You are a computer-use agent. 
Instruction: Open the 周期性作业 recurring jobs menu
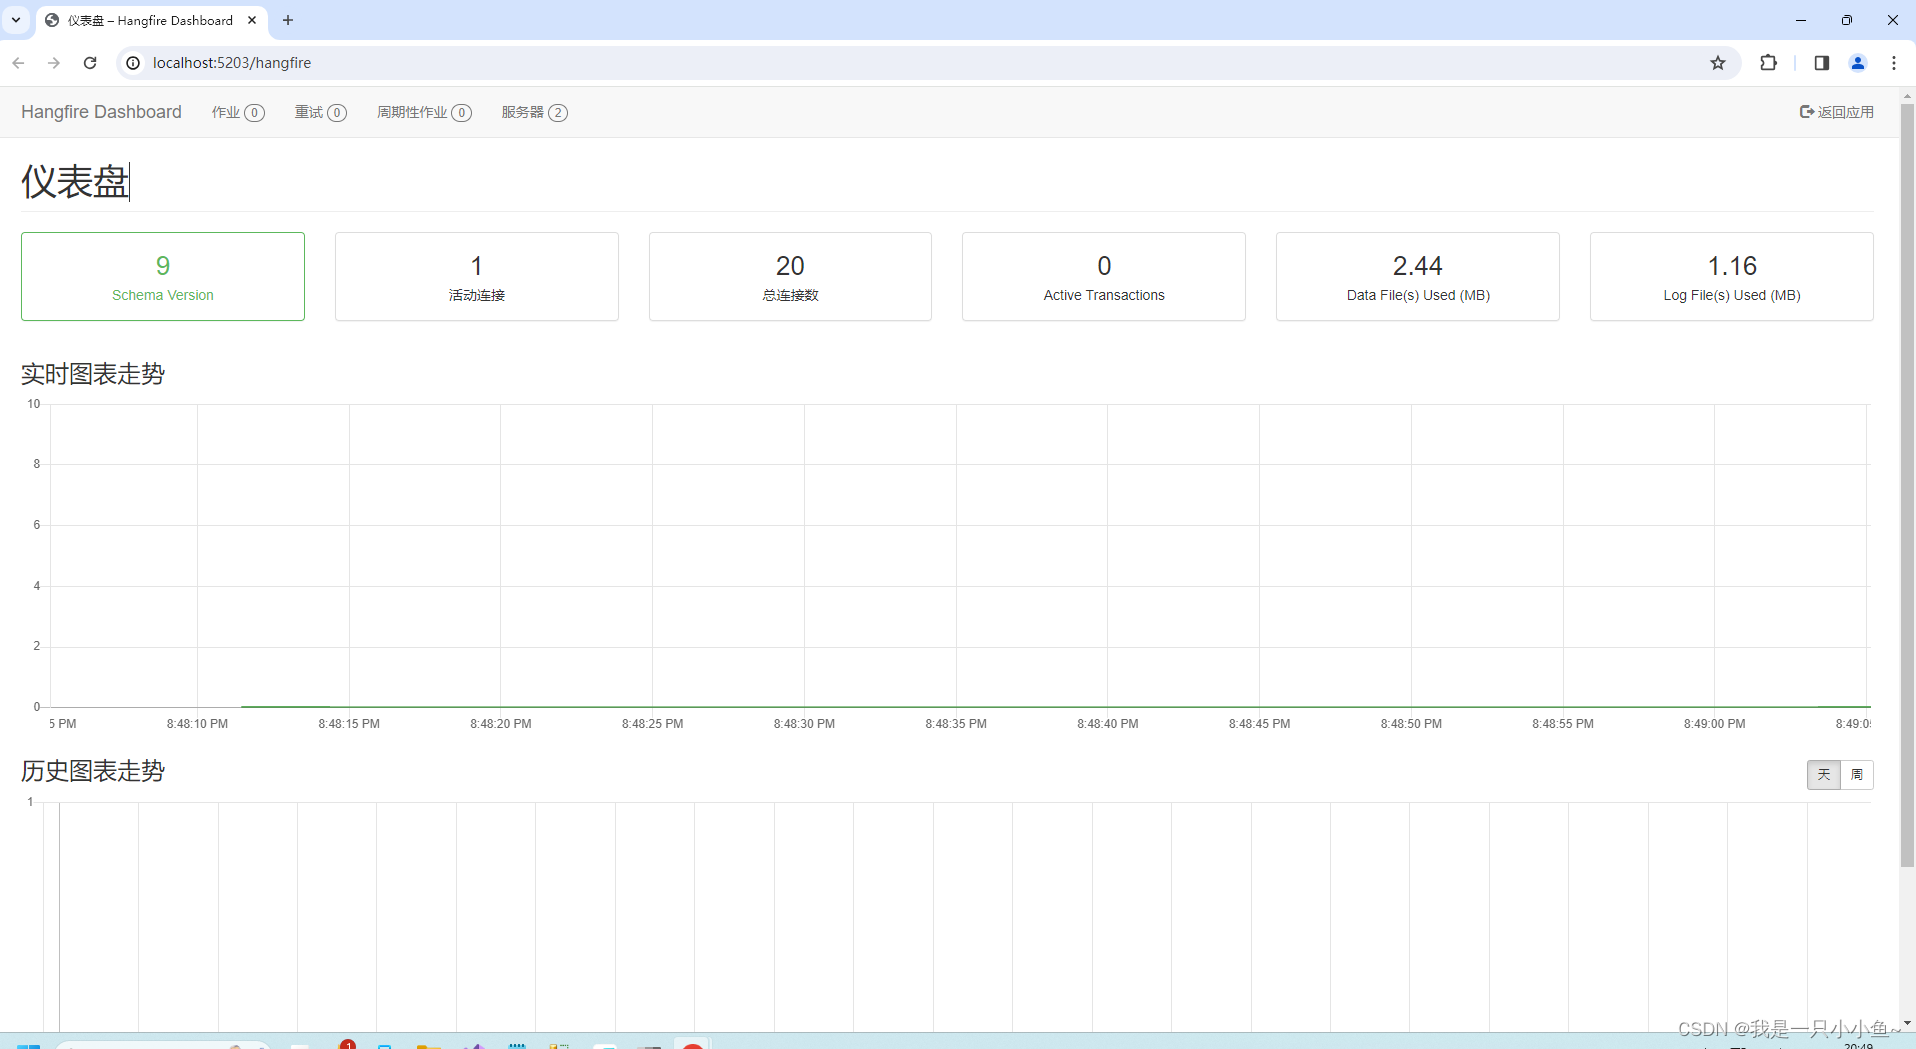[x=424, y=112]
